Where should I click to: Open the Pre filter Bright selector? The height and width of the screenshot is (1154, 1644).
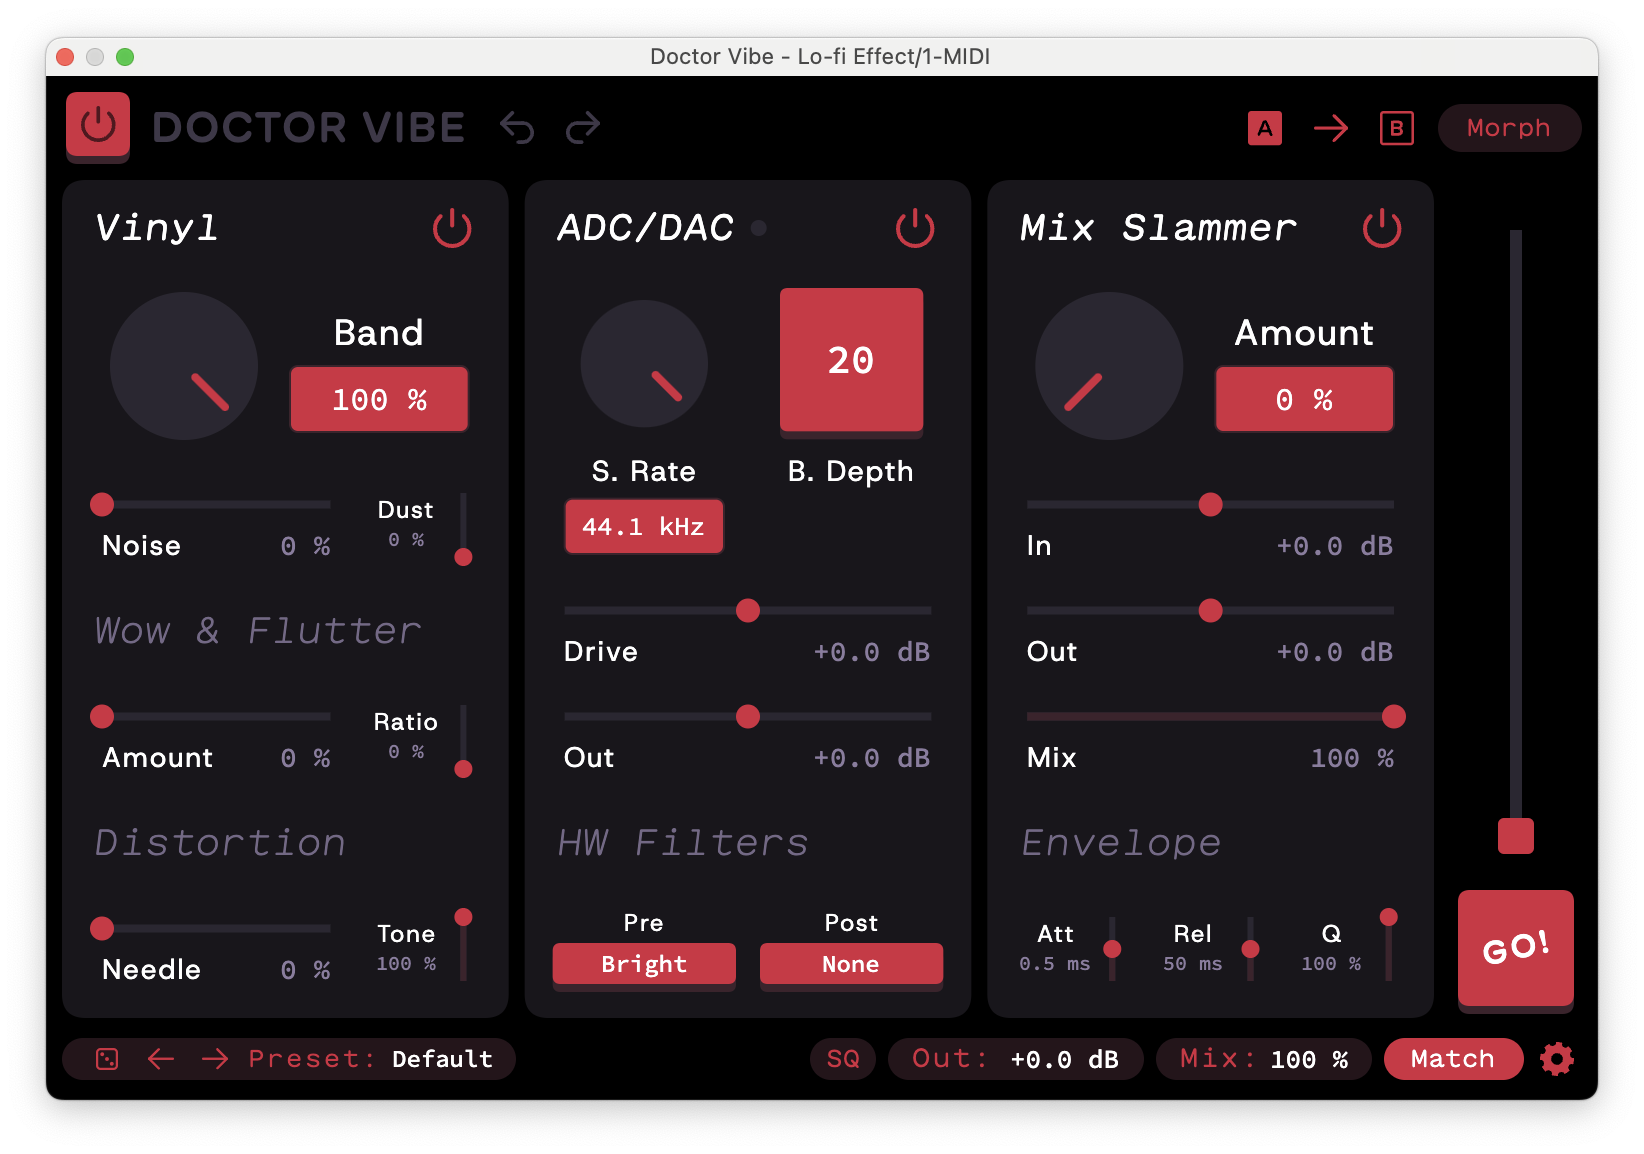point(644,964)
